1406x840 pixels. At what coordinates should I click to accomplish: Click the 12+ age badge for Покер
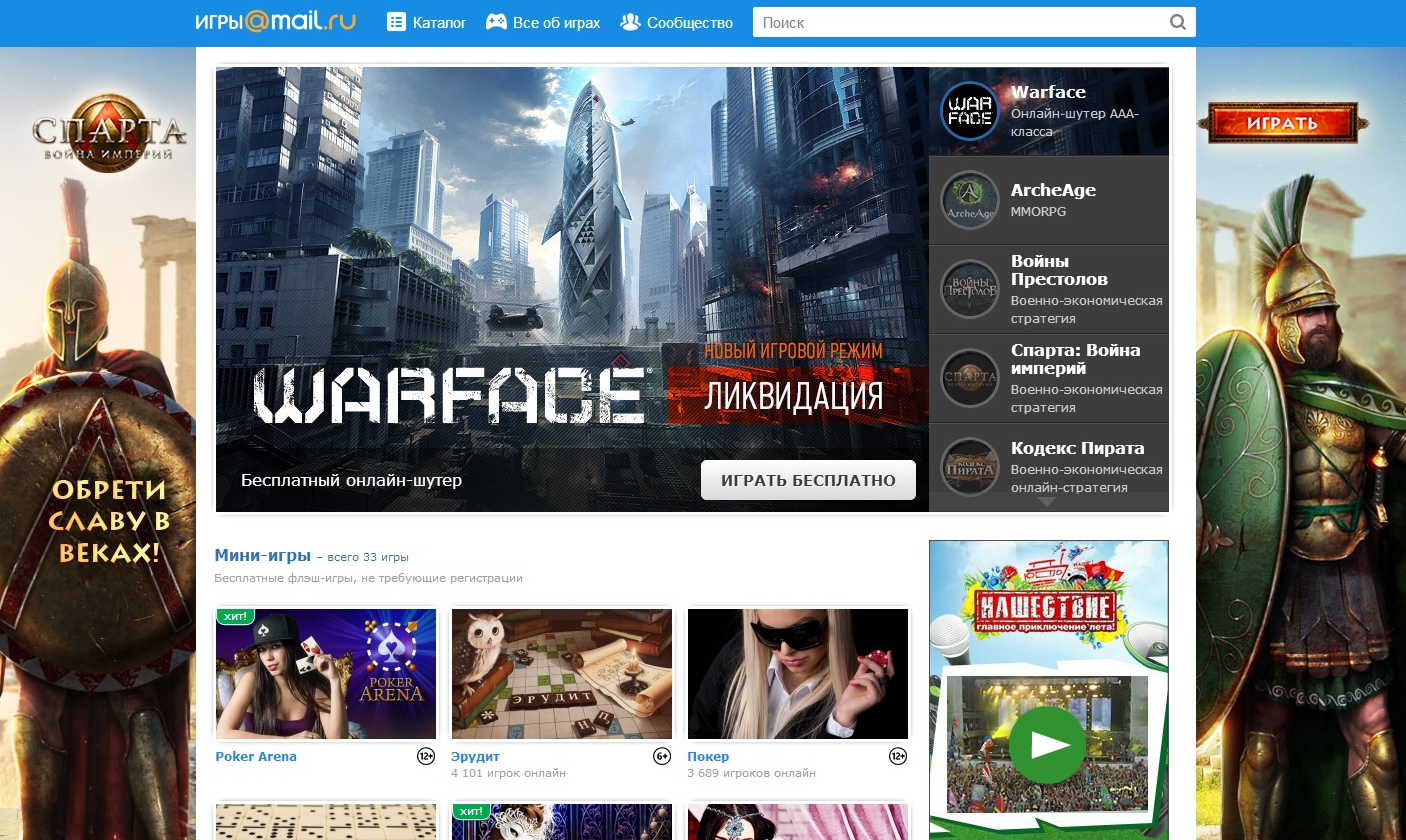click(x=898, y=757)
